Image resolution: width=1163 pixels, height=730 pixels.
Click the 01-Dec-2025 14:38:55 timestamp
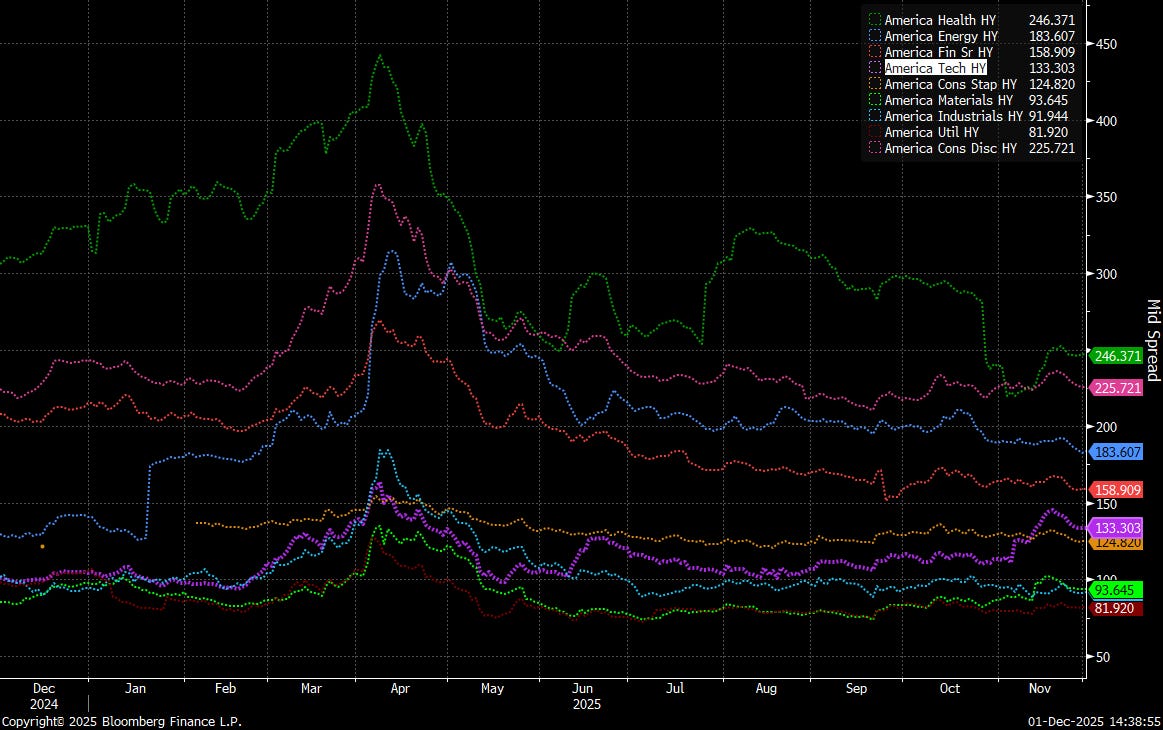click(1094, 721)
